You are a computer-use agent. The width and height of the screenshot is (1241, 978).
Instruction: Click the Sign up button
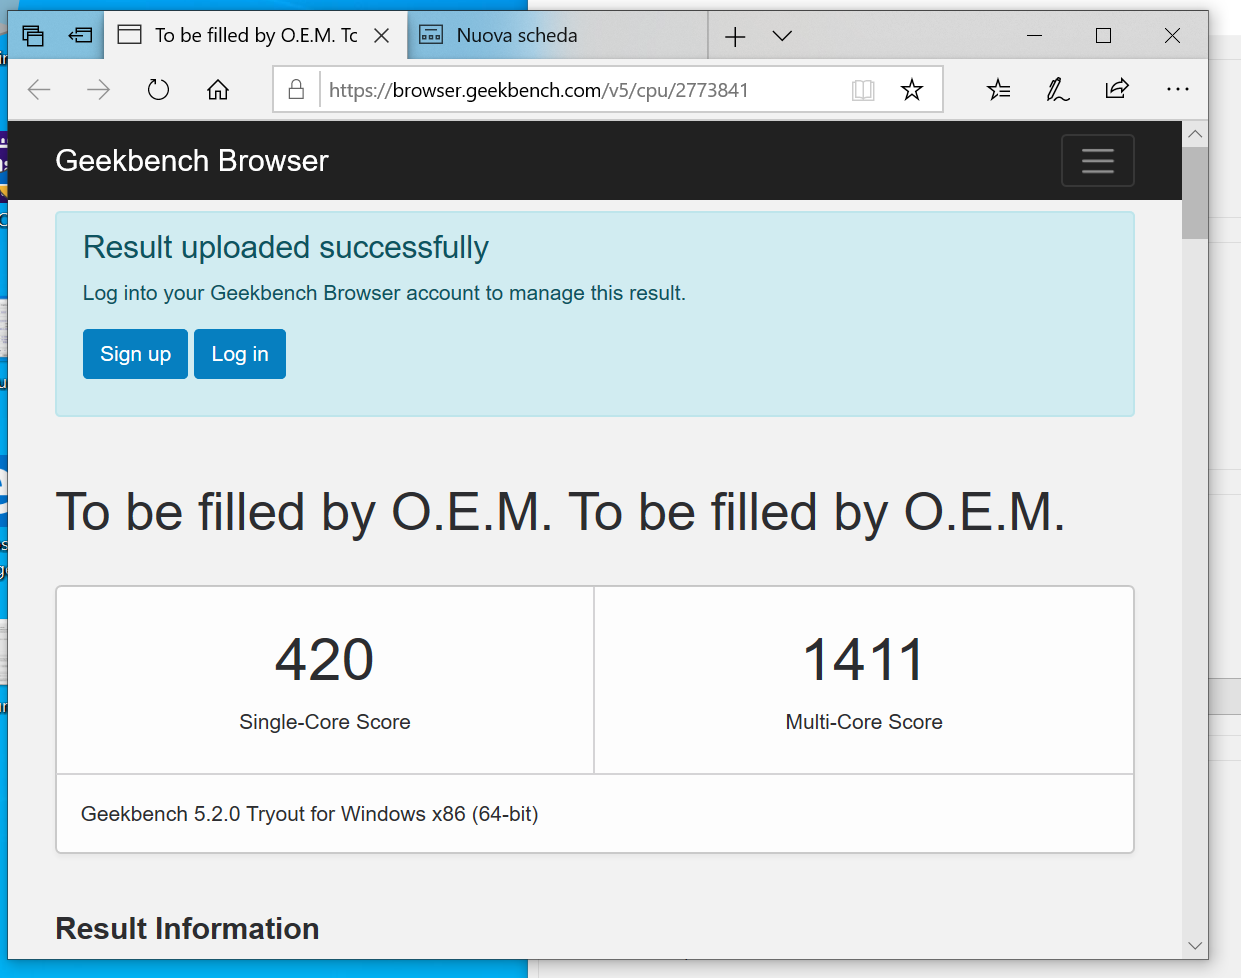click(135, 354)
